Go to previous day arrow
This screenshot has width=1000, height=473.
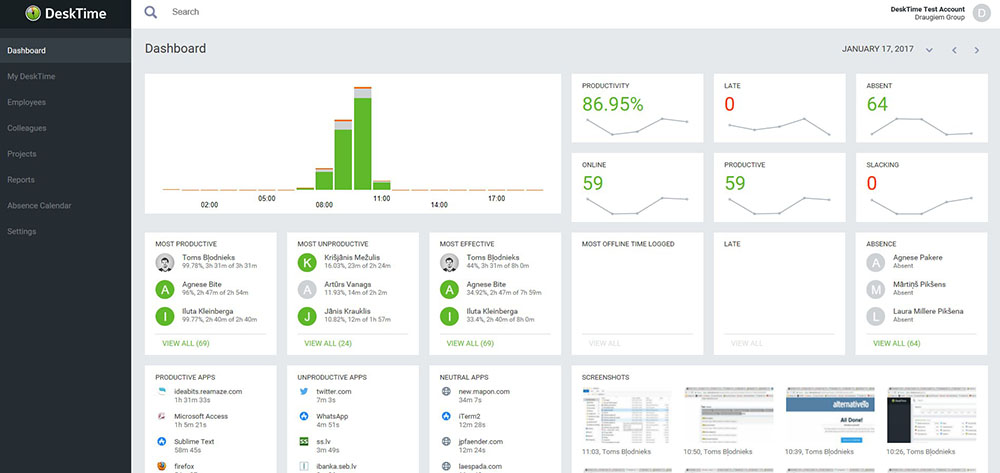point(954,50)
